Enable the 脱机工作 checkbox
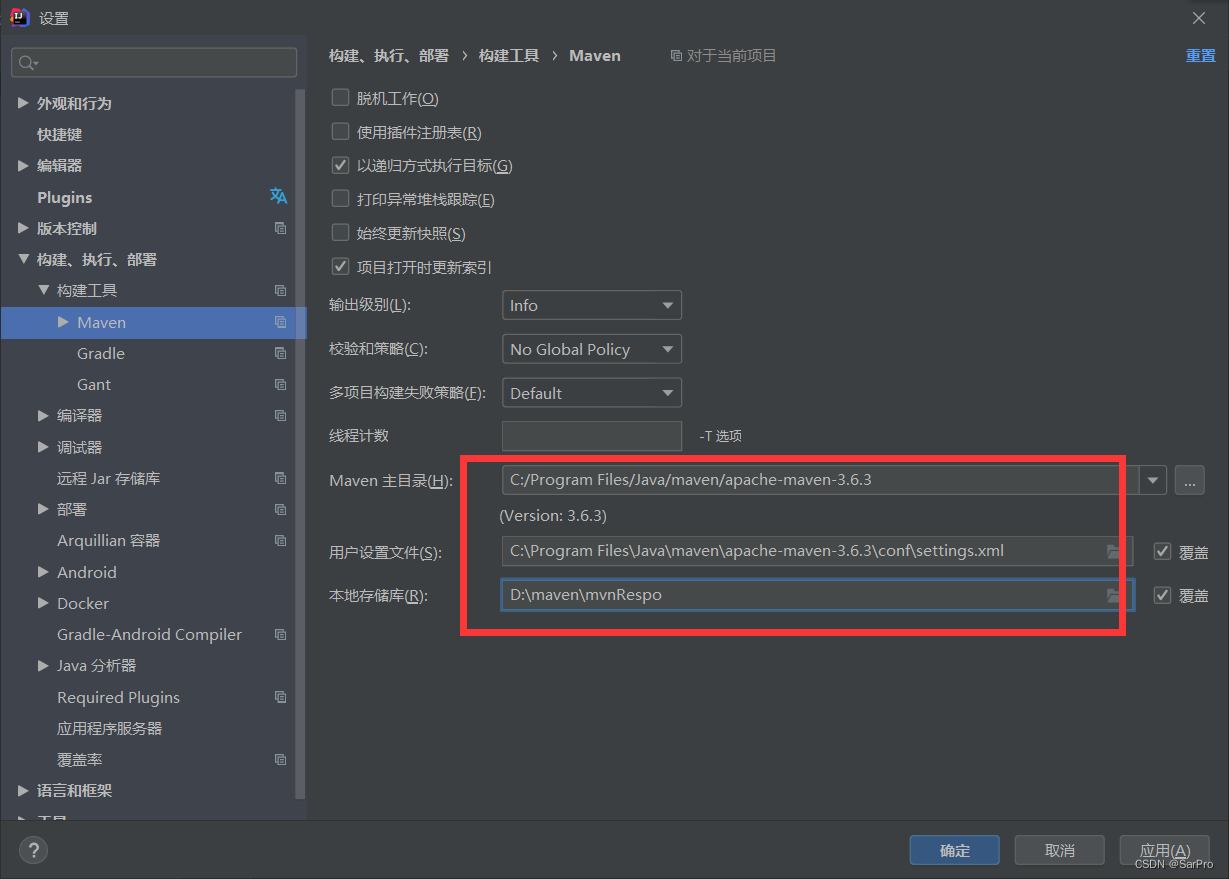Image resolution: width=1229 pixels, height=879 pixels. 340,98
